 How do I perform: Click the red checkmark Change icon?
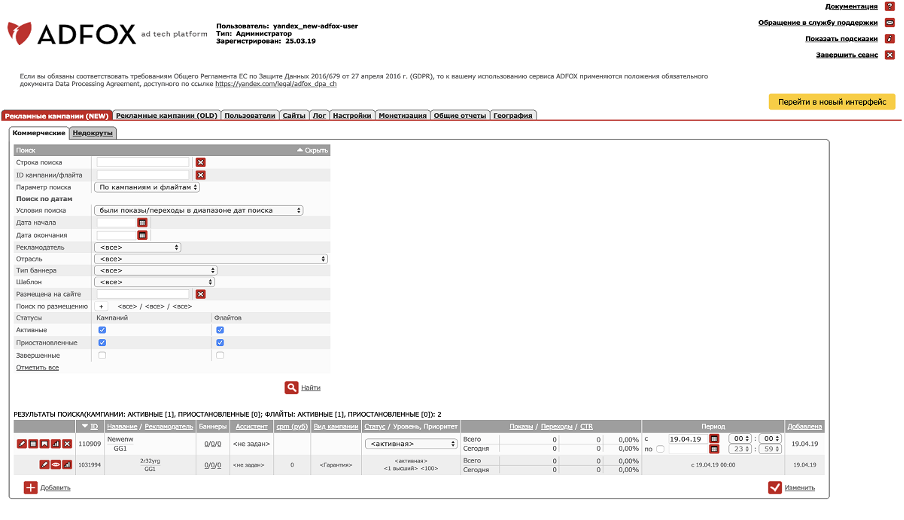(774, 487)
